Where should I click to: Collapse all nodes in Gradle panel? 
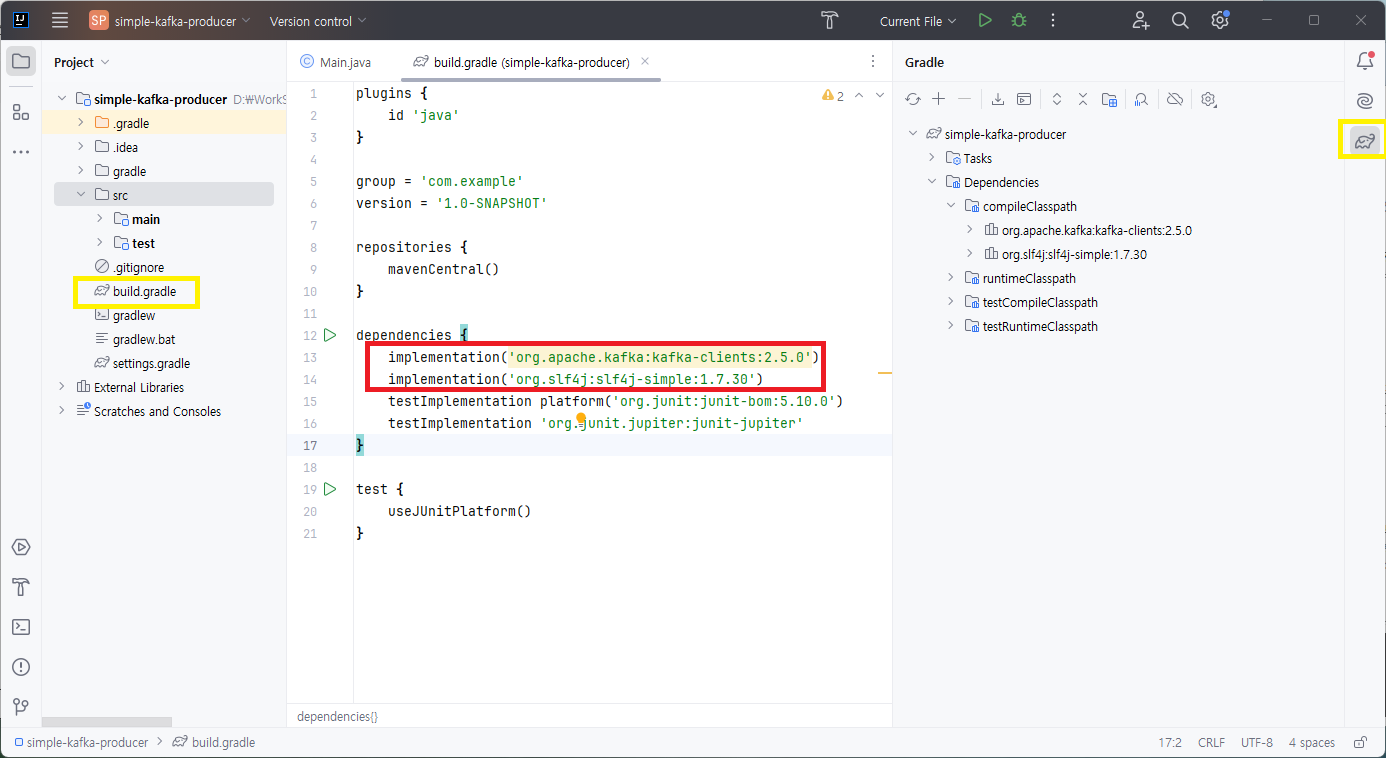point(1083,99)
